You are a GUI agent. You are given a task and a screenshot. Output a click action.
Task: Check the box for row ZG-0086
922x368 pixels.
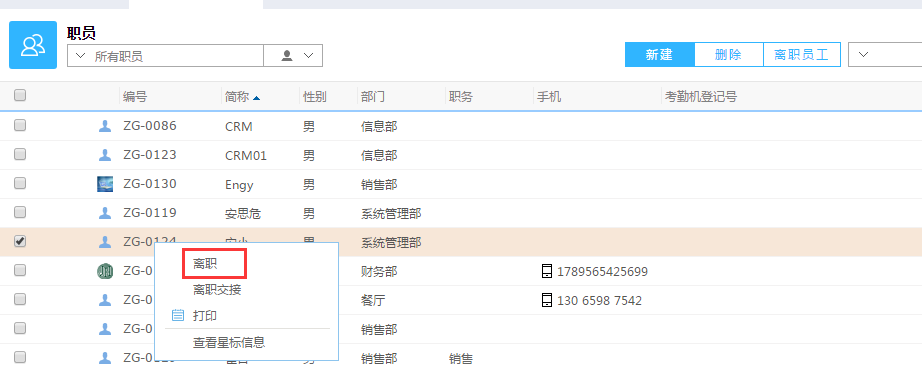(20, 125)
